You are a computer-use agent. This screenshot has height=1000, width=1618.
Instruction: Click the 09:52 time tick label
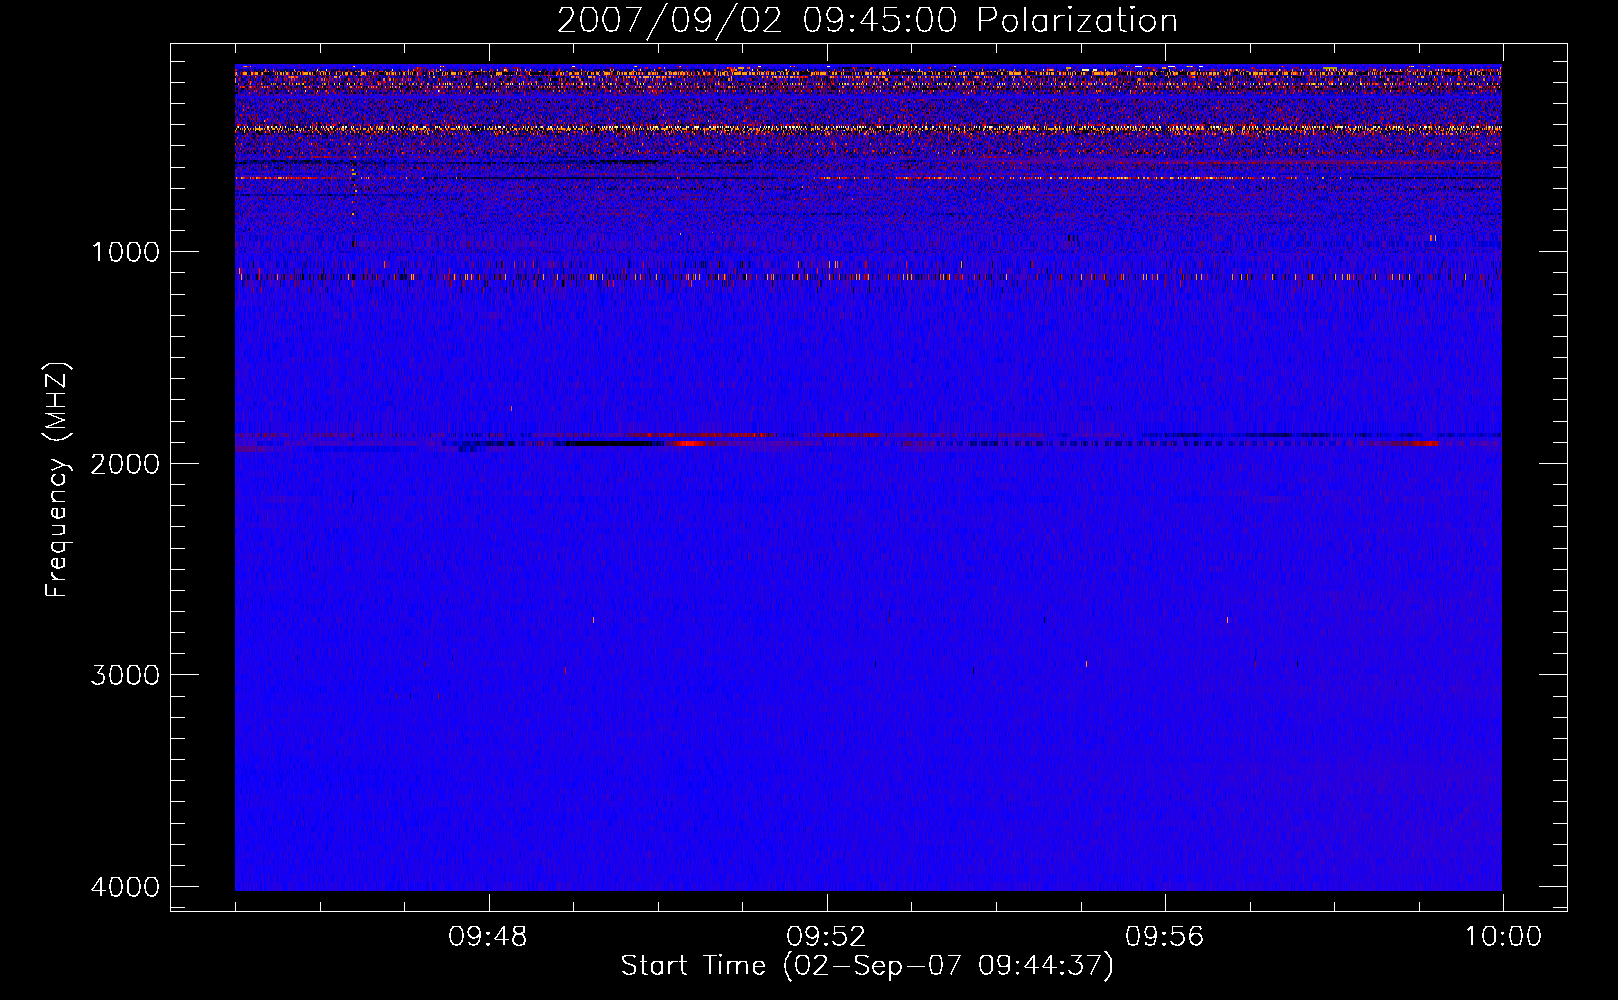[x=826, y=937]
